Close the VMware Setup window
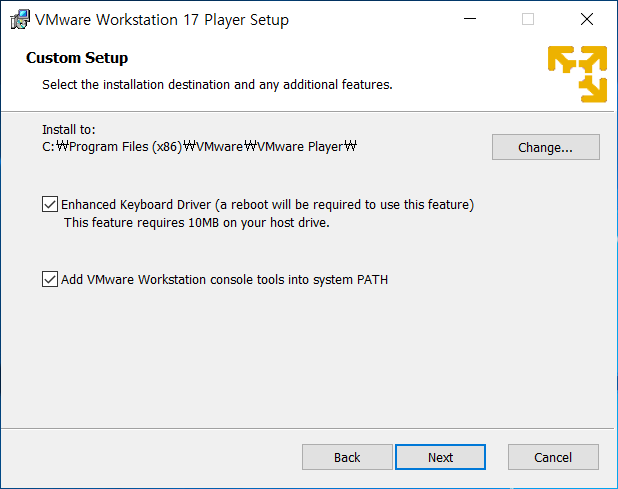The image size is (618, 489). [x=587, y=19]
